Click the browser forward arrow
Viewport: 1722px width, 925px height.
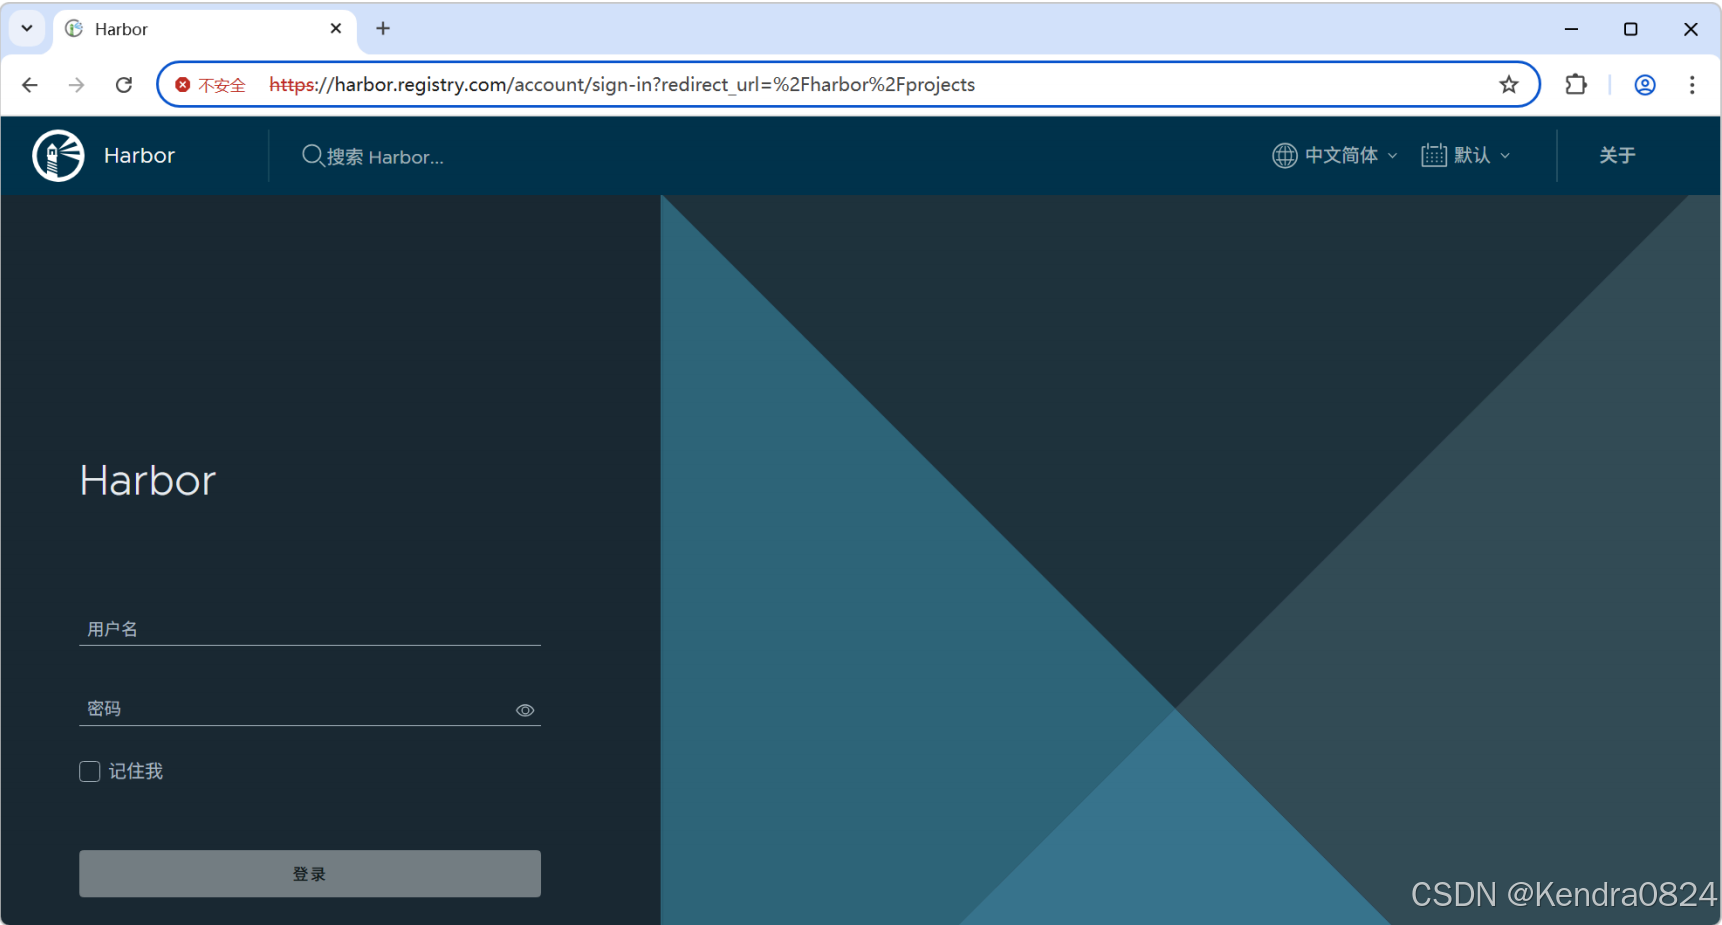(77, 85)
